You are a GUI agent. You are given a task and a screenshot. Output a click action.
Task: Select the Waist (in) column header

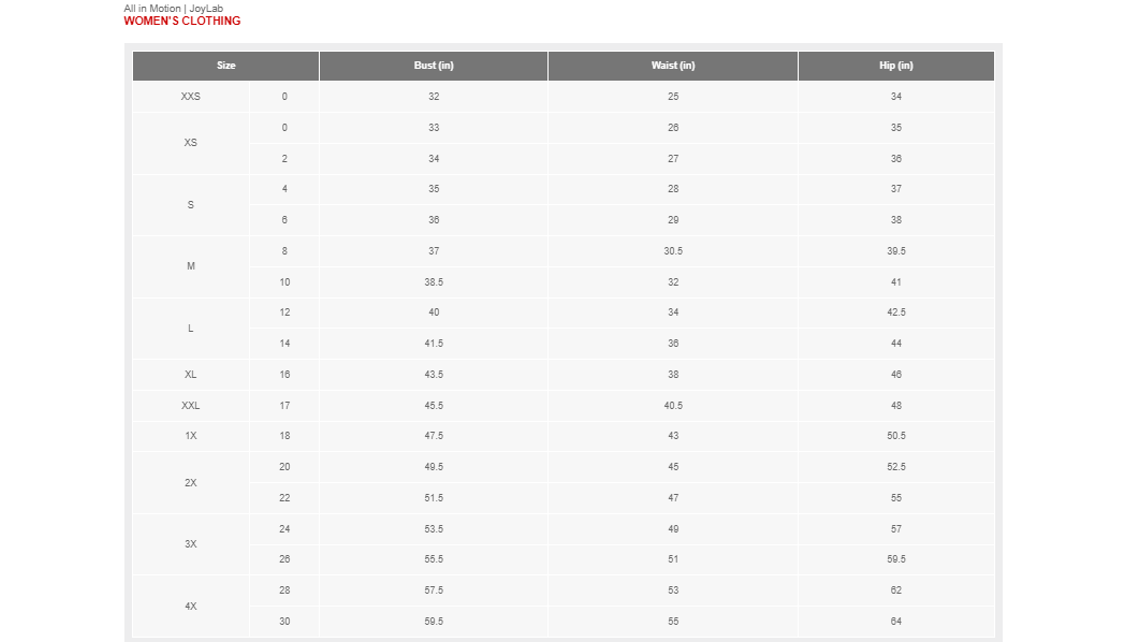(x=673, y=65)
